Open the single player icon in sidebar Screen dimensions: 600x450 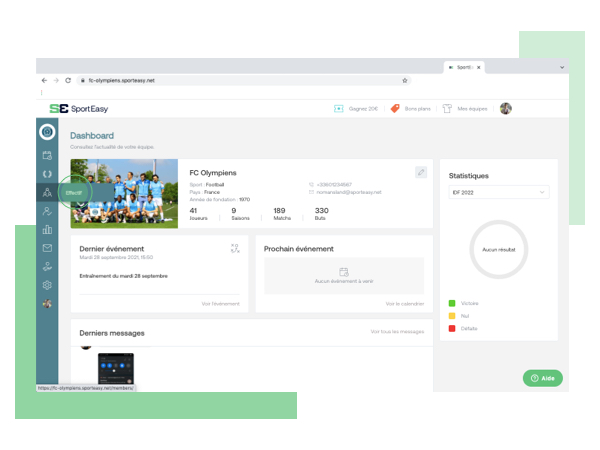47,211
